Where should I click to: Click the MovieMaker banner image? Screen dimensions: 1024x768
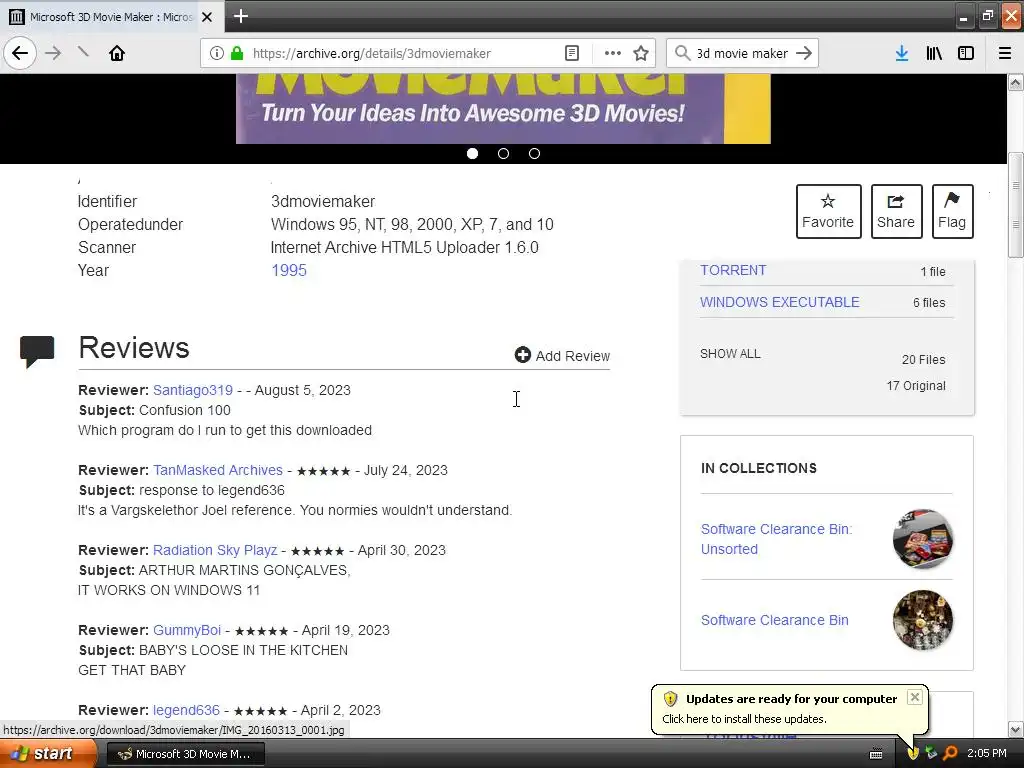[x=503, y=108]
